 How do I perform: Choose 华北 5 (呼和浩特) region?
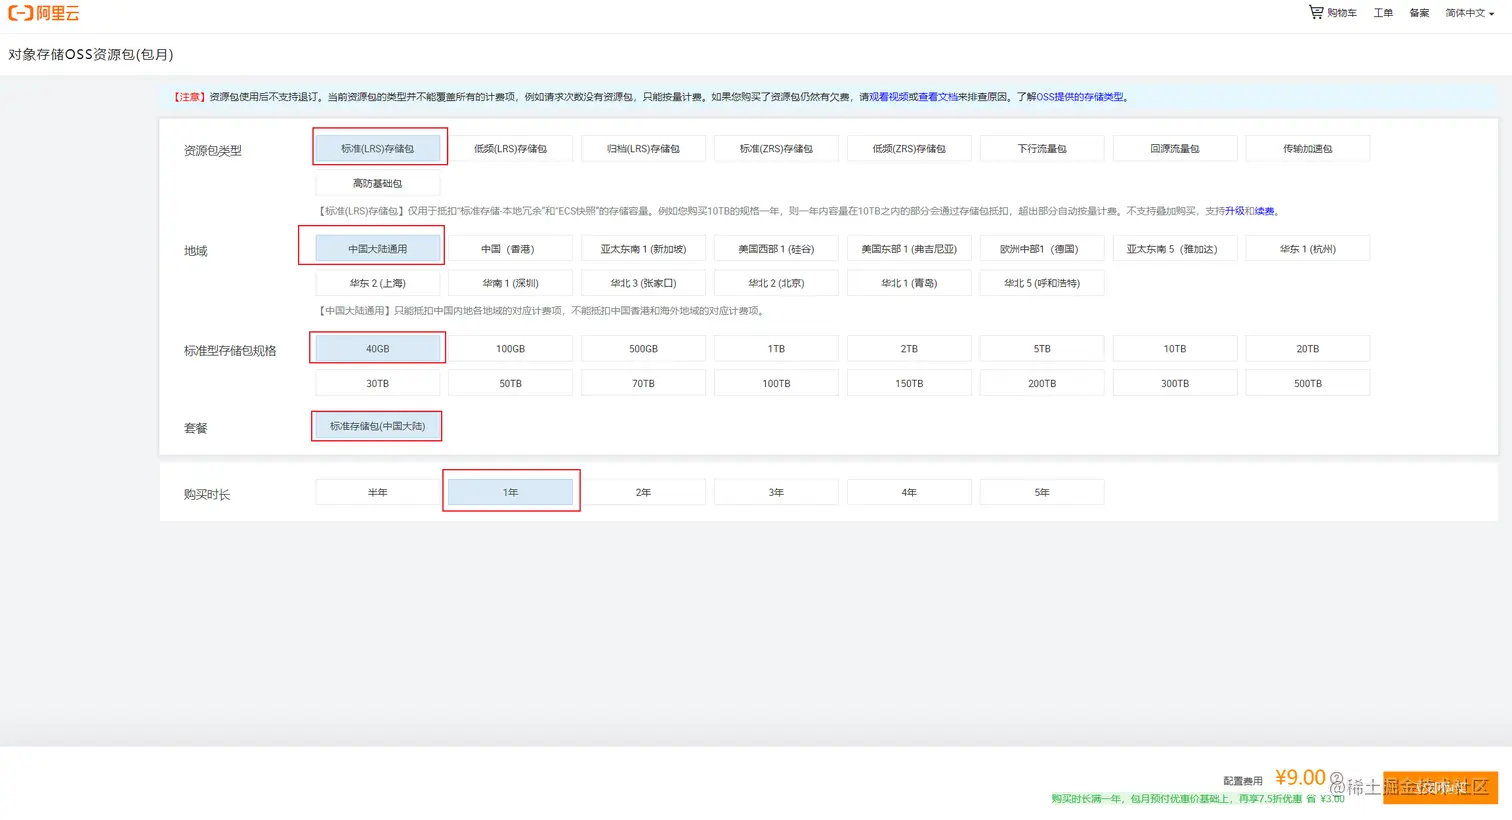coord(1042,283)
